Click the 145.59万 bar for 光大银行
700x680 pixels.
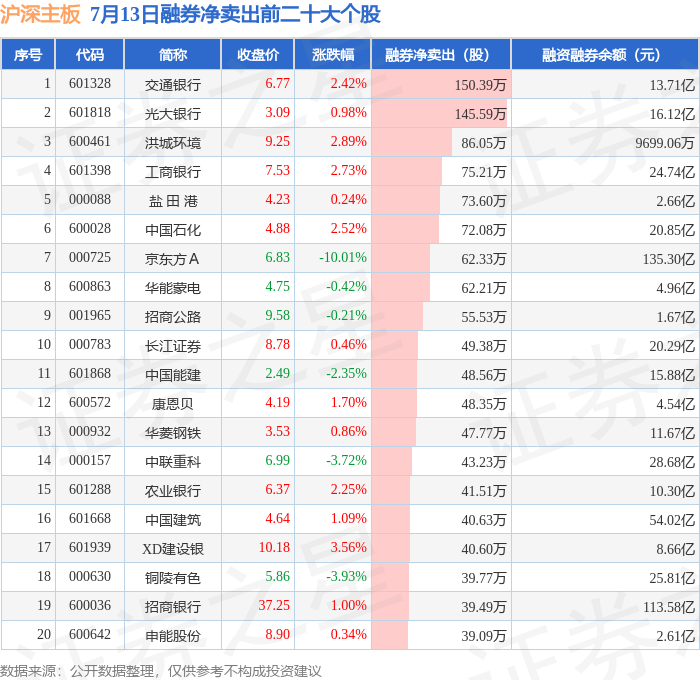click(x=439, y=113)
